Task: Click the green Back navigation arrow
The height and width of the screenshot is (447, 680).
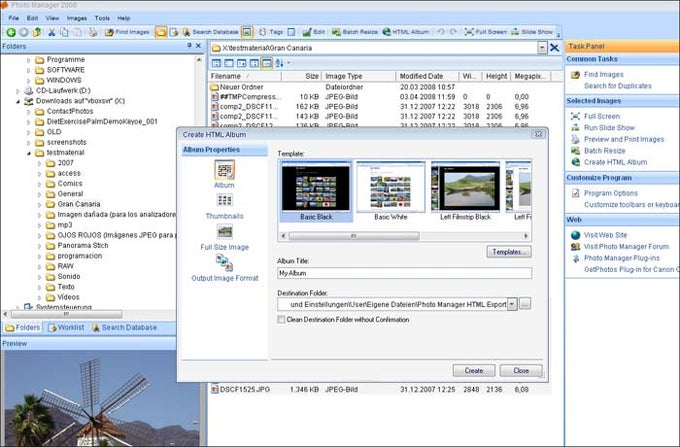Action: (x=11, y=32)
